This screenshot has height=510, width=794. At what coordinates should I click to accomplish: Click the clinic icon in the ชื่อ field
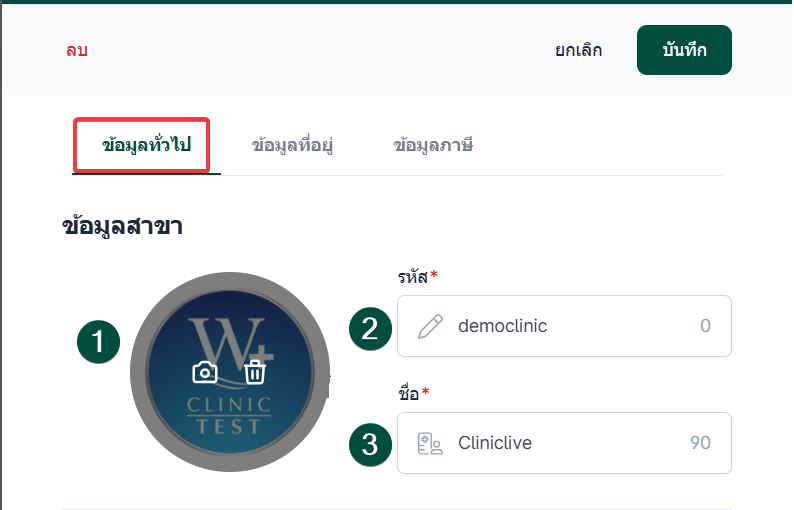tap(430, 443)
